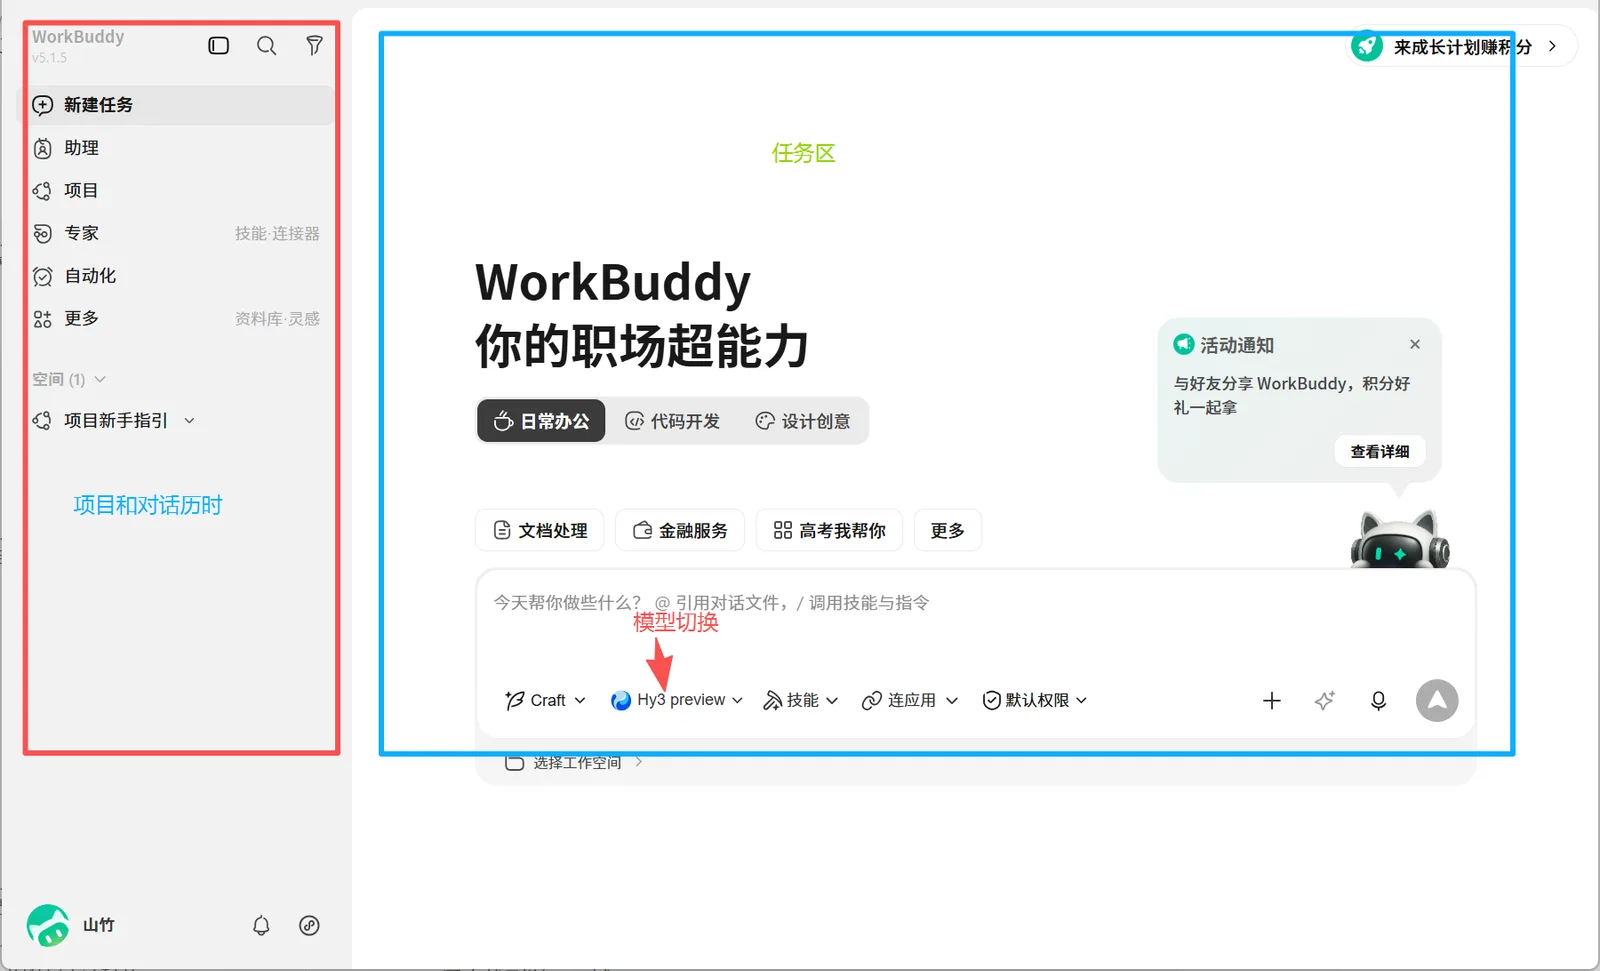Image resolution: width=1600 pixels, height=971 pixels.
Task: Click the megaphone icon in 活动通知
Action: click(x=1184, y=344)
